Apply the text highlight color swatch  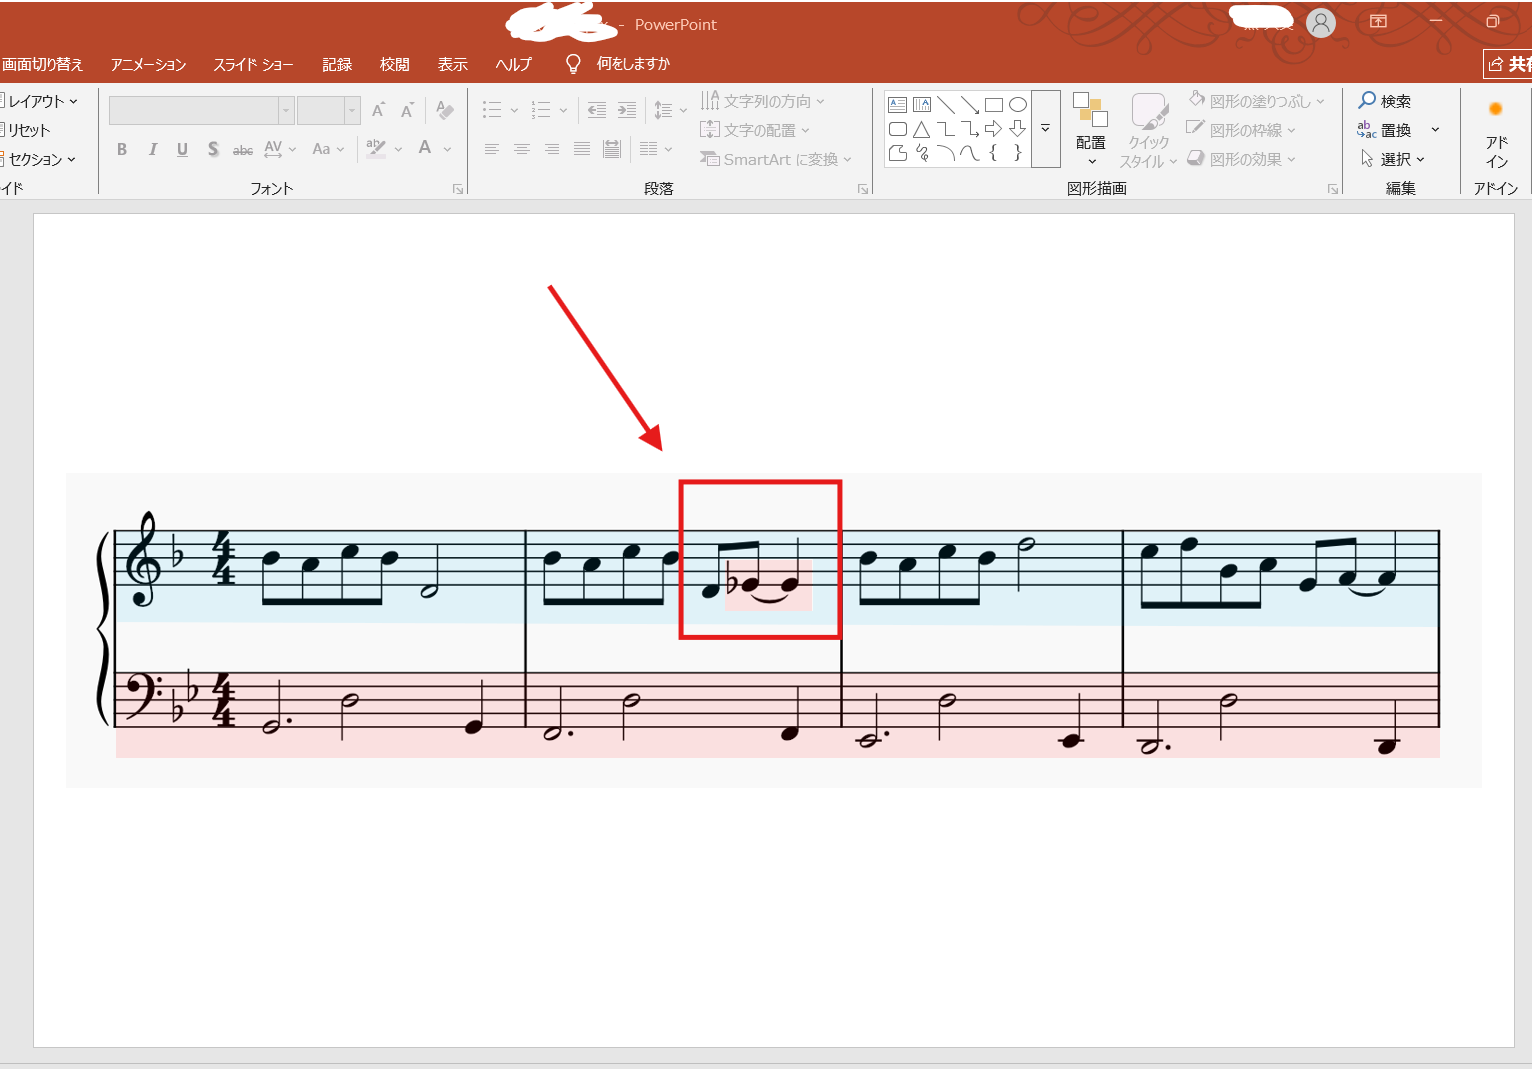(x=376, y=149)
